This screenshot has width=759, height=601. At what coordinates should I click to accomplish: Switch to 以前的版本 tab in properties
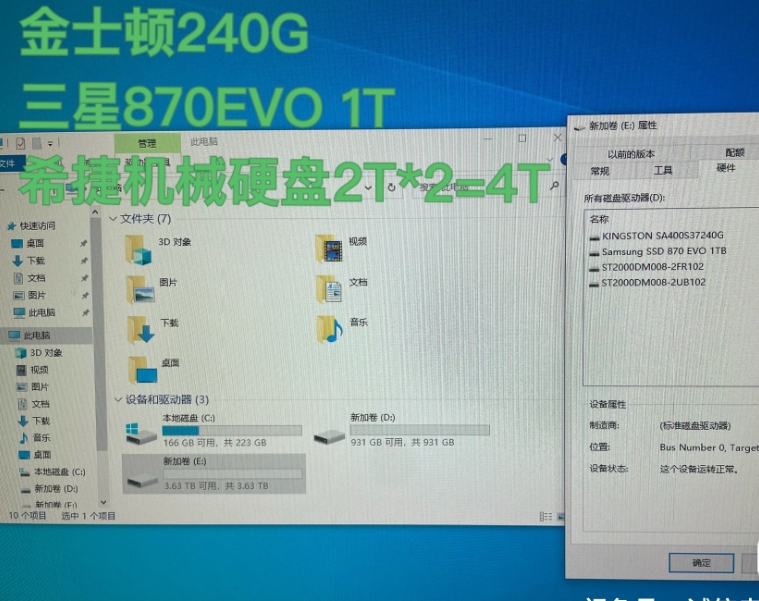631,154
